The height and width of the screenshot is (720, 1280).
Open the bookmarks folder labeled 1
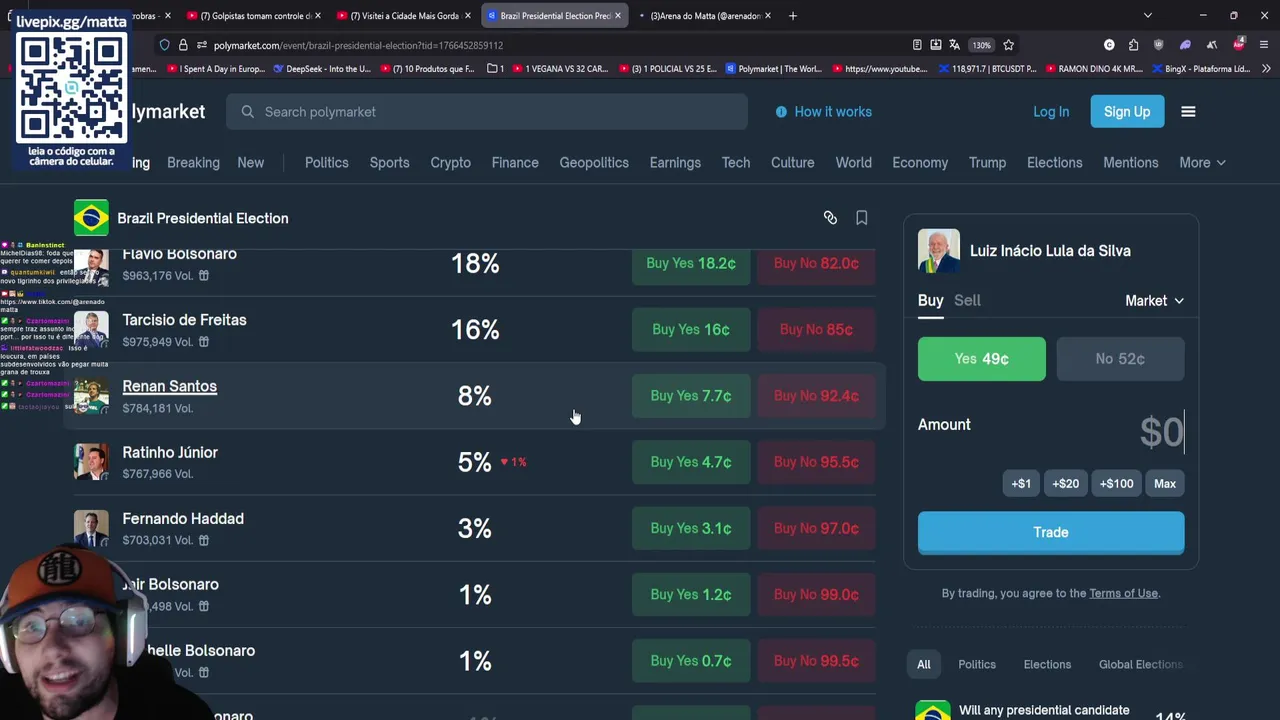496,69
